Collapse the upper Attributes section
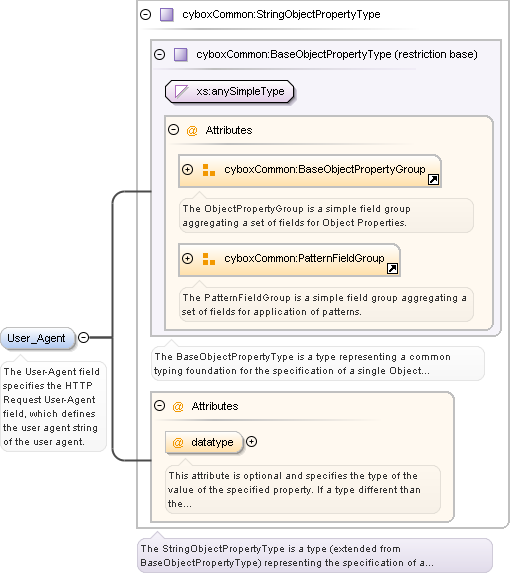511x576 pixels. tap(173, 130)
